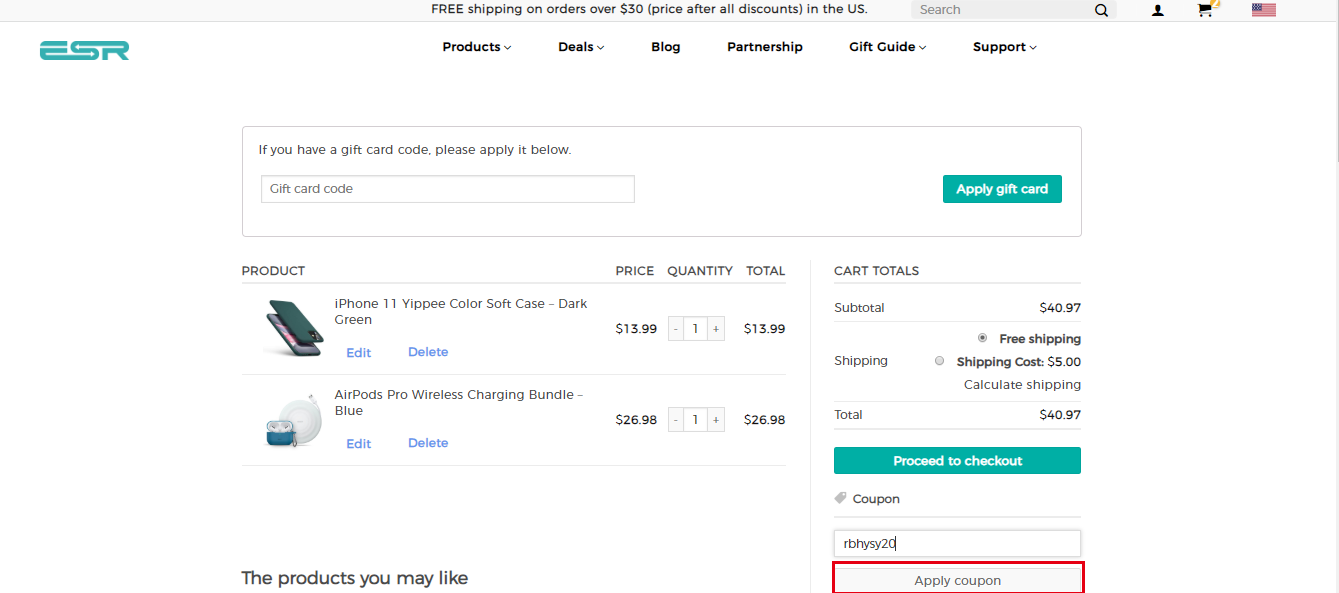Expand the Gift Guide menu
This screenshot has width=1339, height=593.
[x=888, y=47]
